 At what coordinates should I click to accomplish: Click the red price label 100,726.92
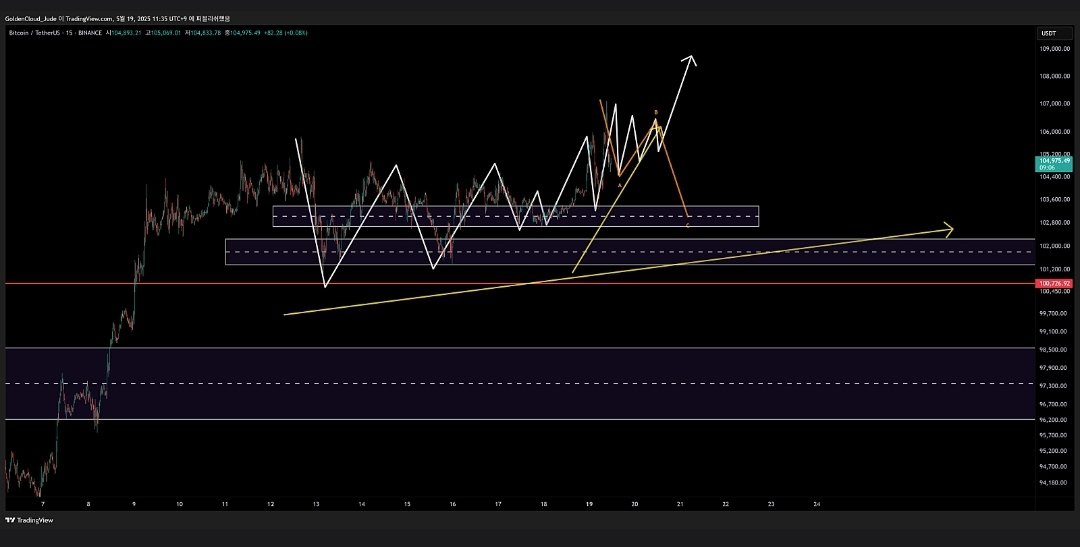[x=1053, y=283]
